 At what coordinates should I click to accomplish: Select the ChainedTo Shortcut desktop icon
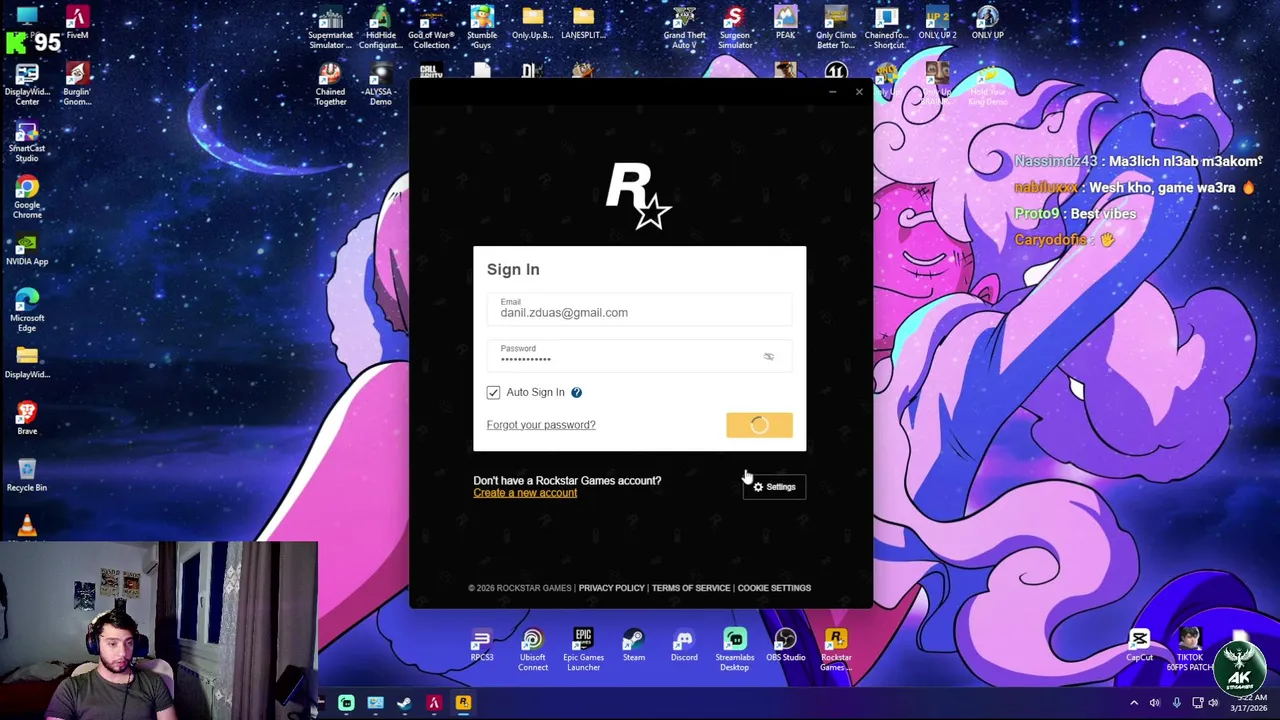(887, 28)
